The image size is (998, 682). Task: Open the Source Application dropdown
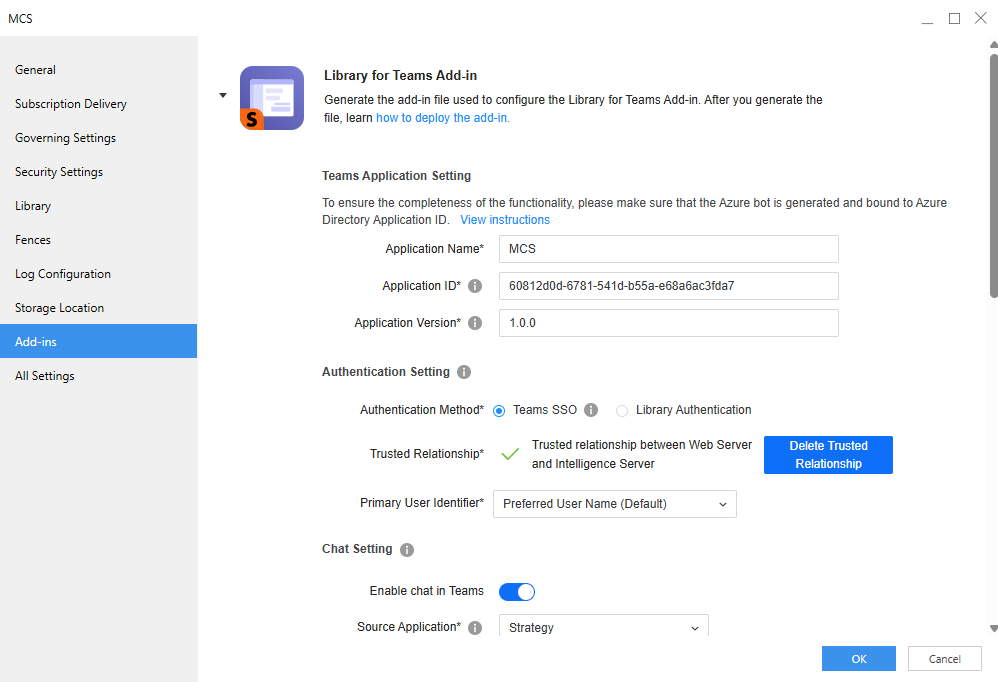[602, 628]
